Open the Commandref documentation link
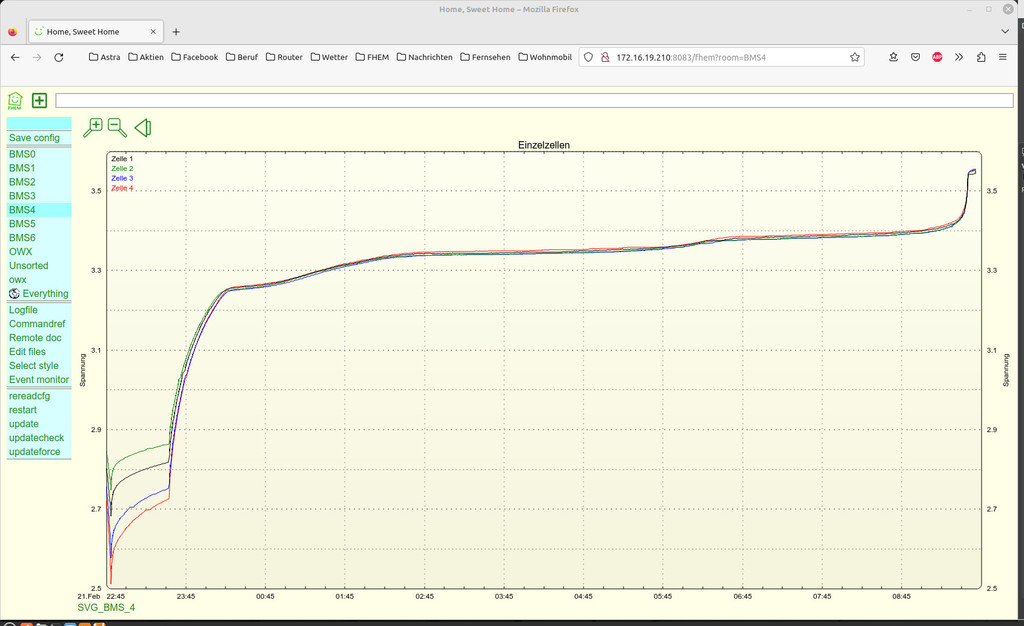 [37, 324]
